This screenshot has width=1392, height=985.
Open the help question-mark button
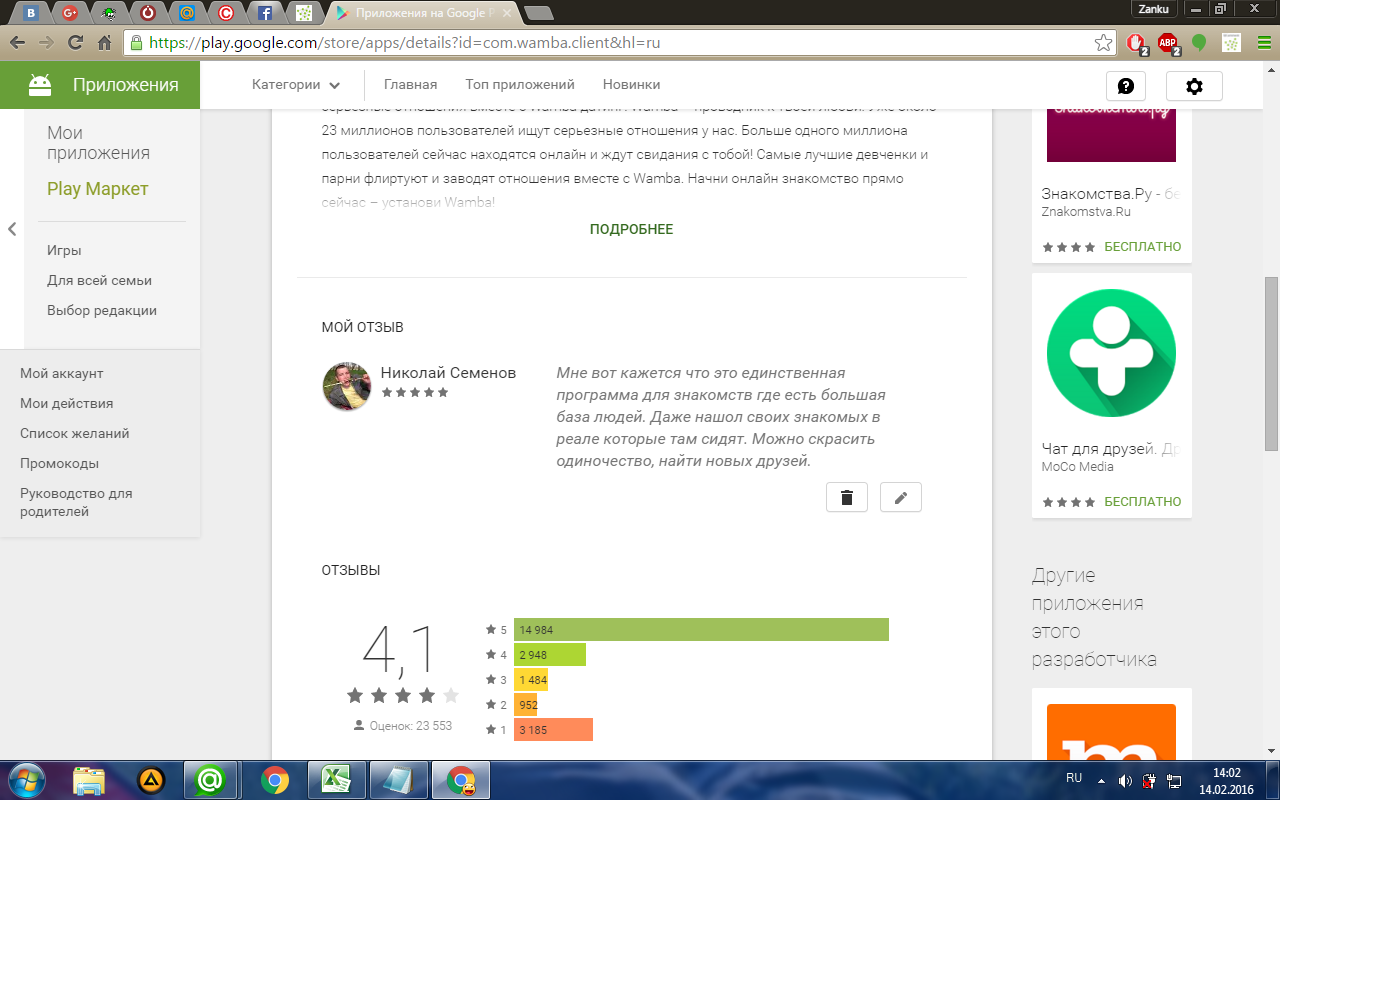(x=1126, y=86)
